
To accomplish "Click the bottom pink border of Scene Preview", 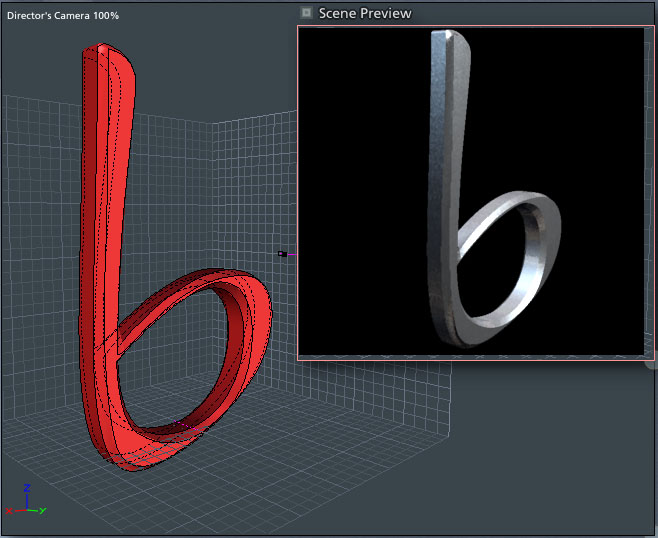I will 470,356.
